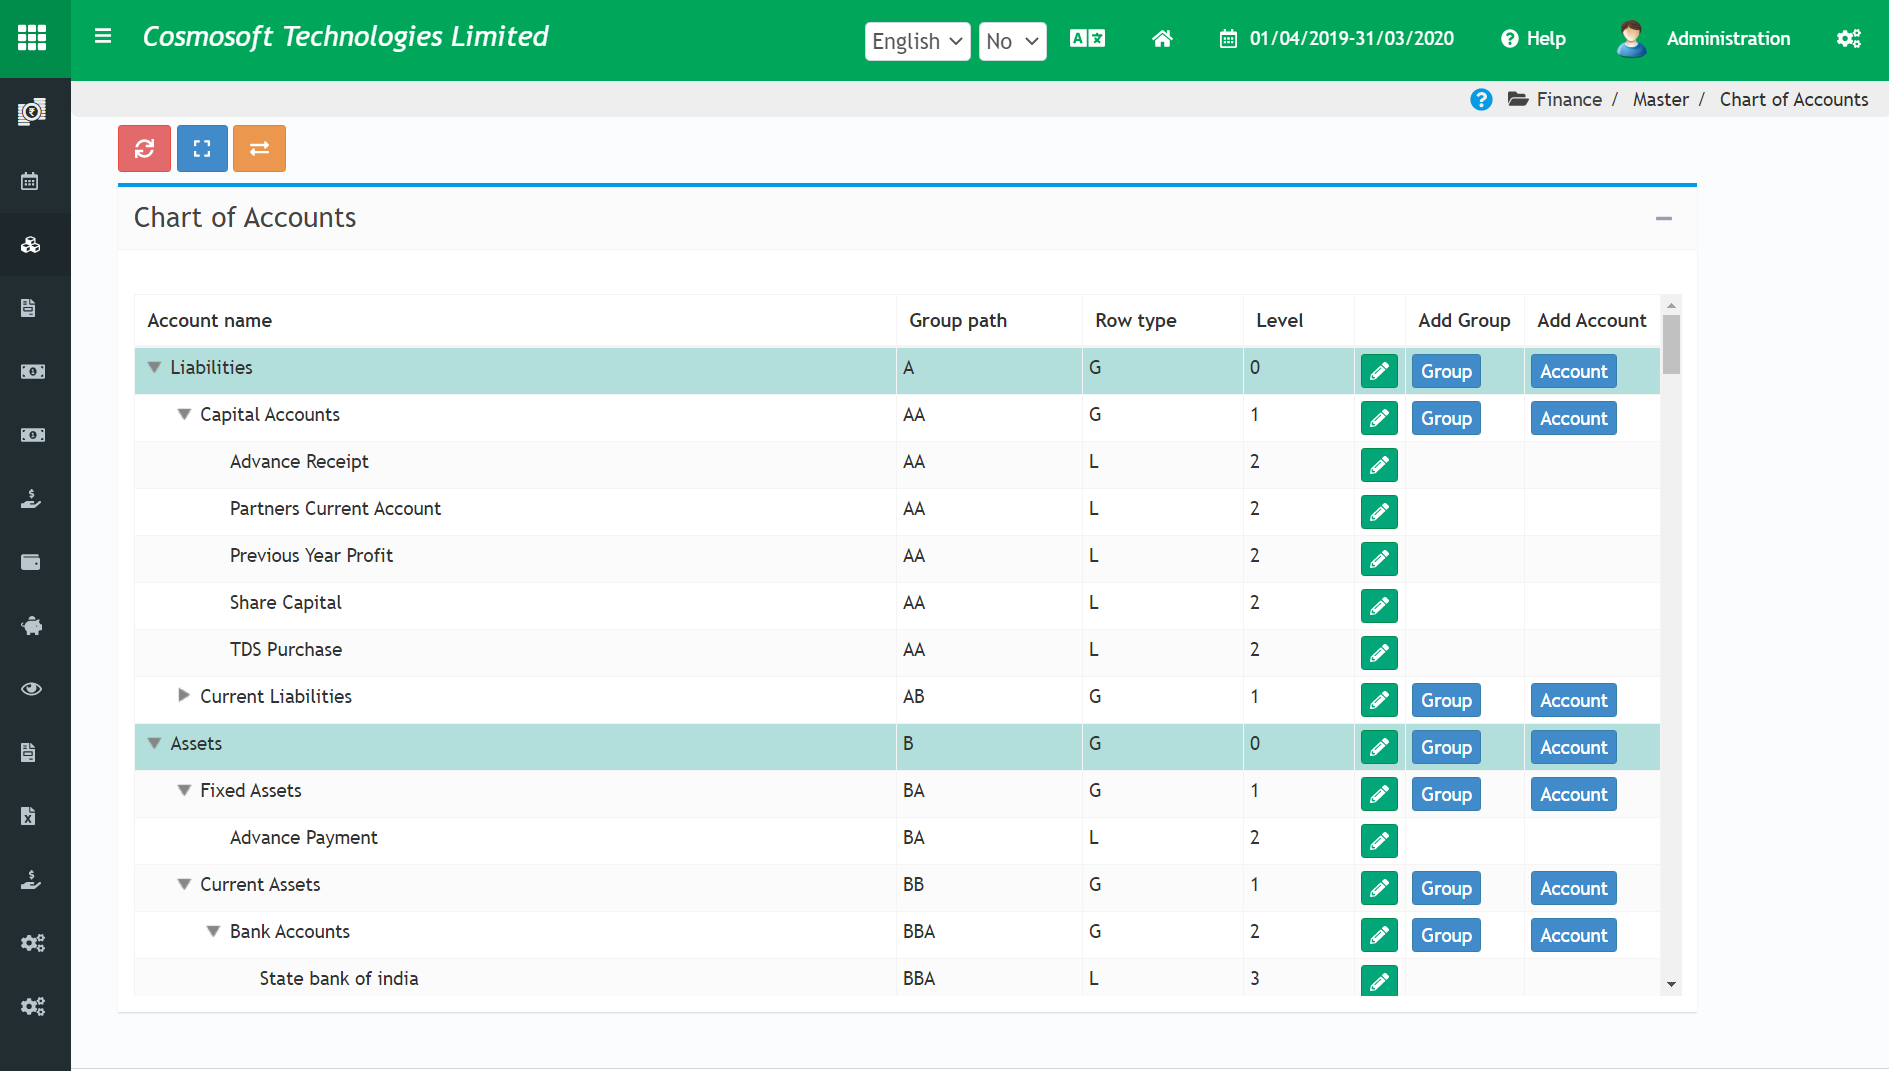Go to the home page icon

(x=1162, y=38)
